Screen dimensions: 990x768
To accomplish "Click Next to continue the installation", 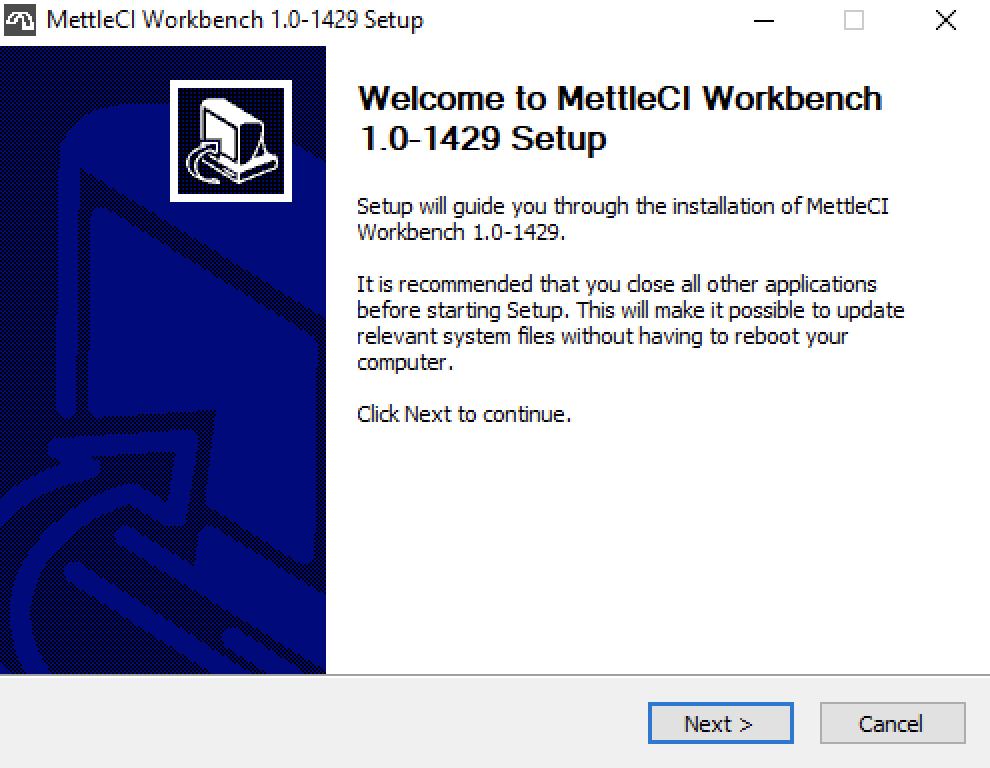I will tap(720, 723).
